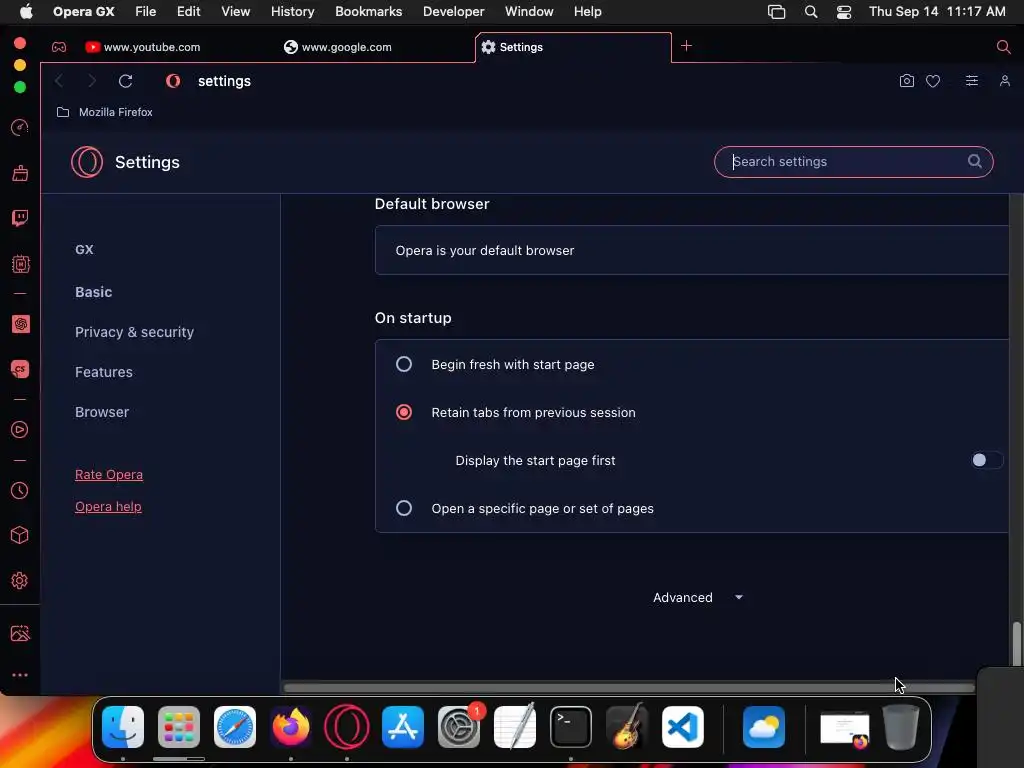
Task: Open macOS Control Center in menu bar
Action: coord(844,12)
